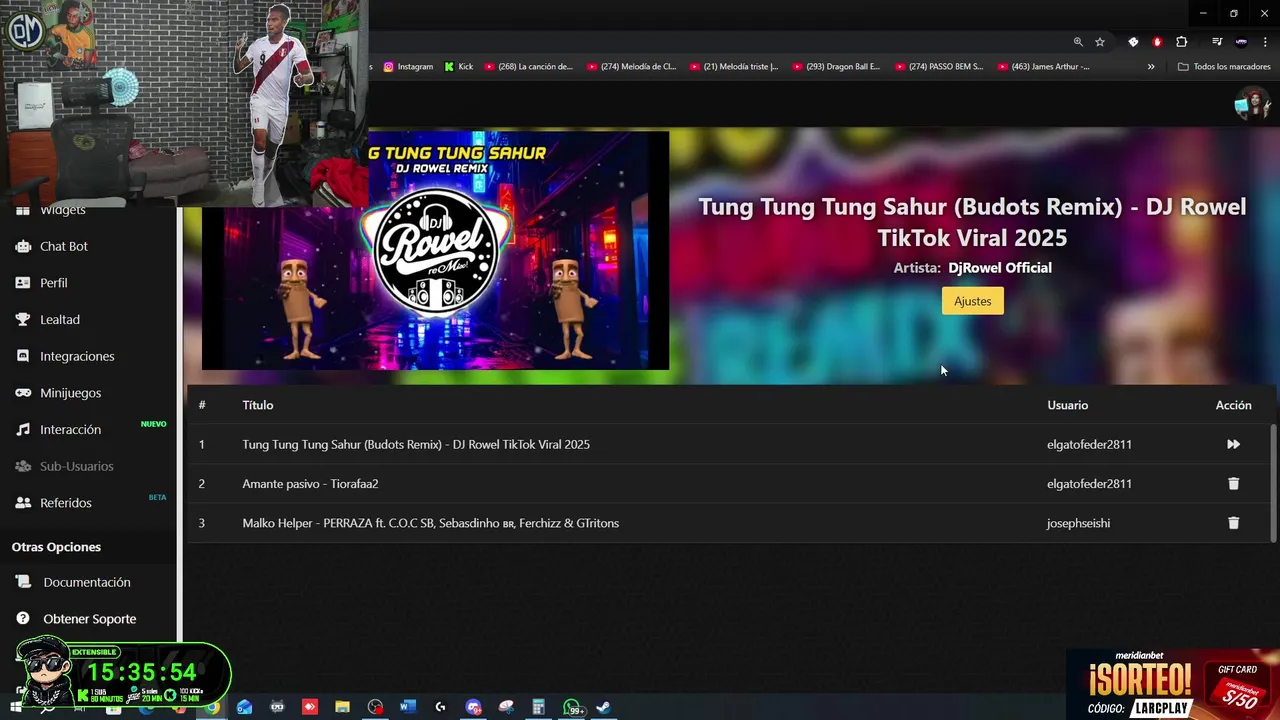Click the 'Usuario' column header
The image size is (1280, 720).
point(1067,405)
